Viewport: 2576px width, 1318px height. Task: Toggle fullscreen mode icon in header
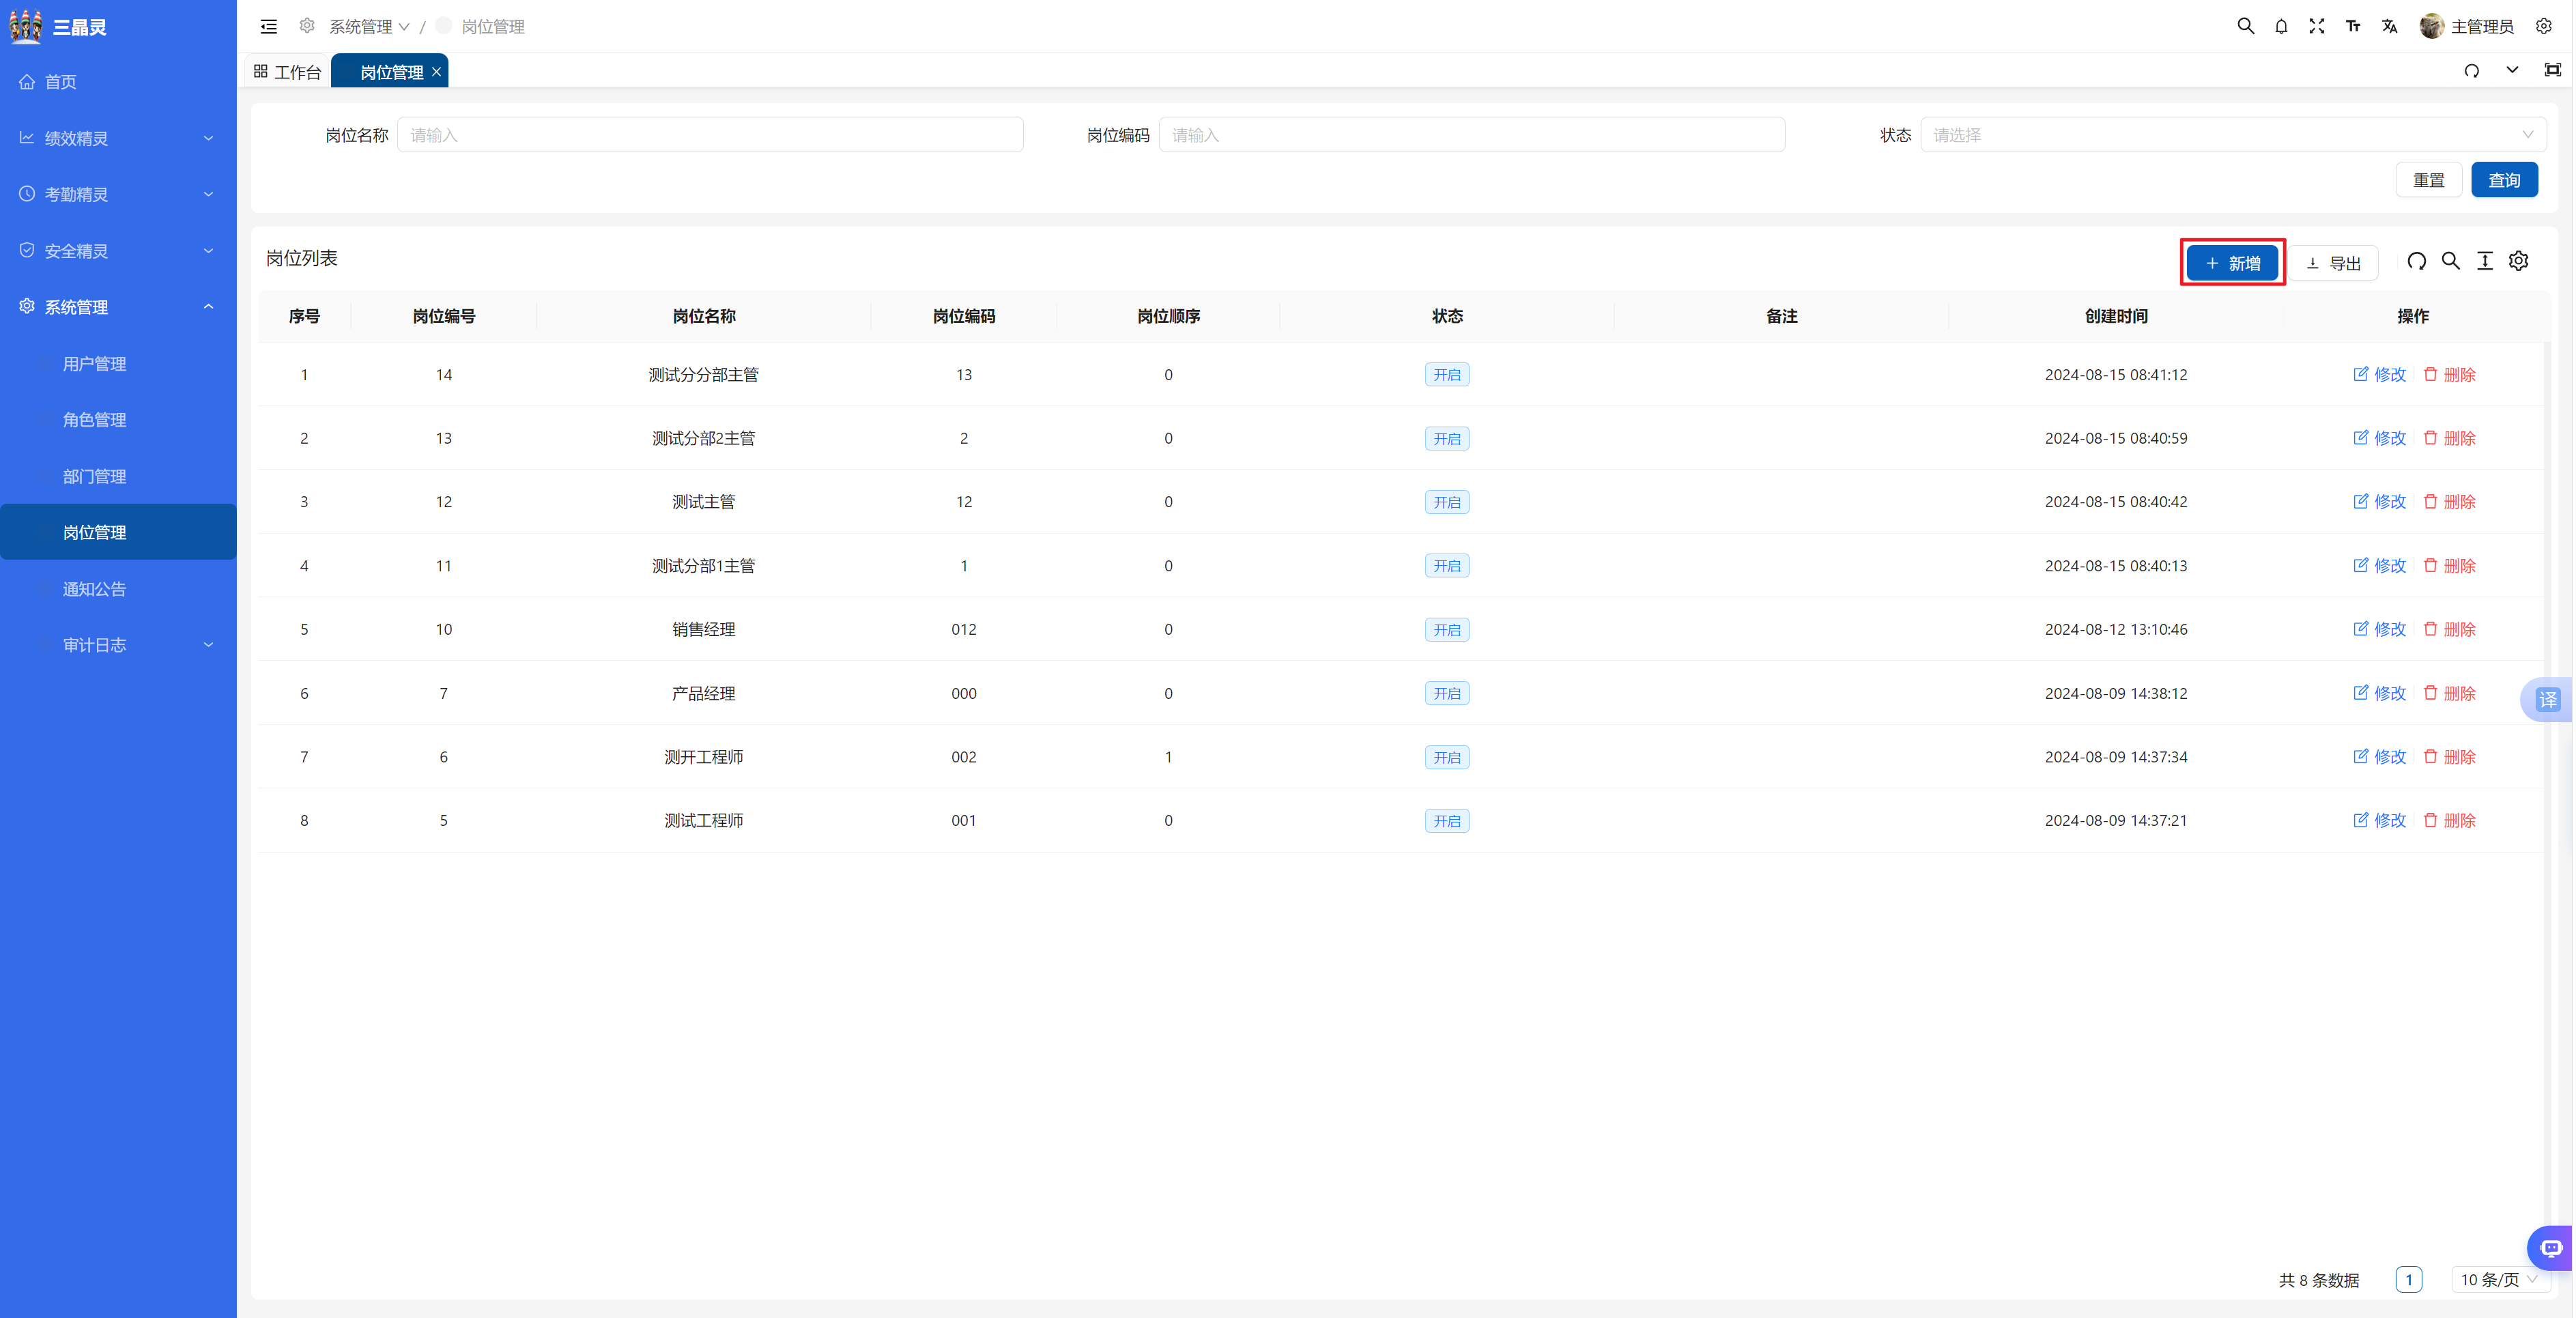point(2317,27)
